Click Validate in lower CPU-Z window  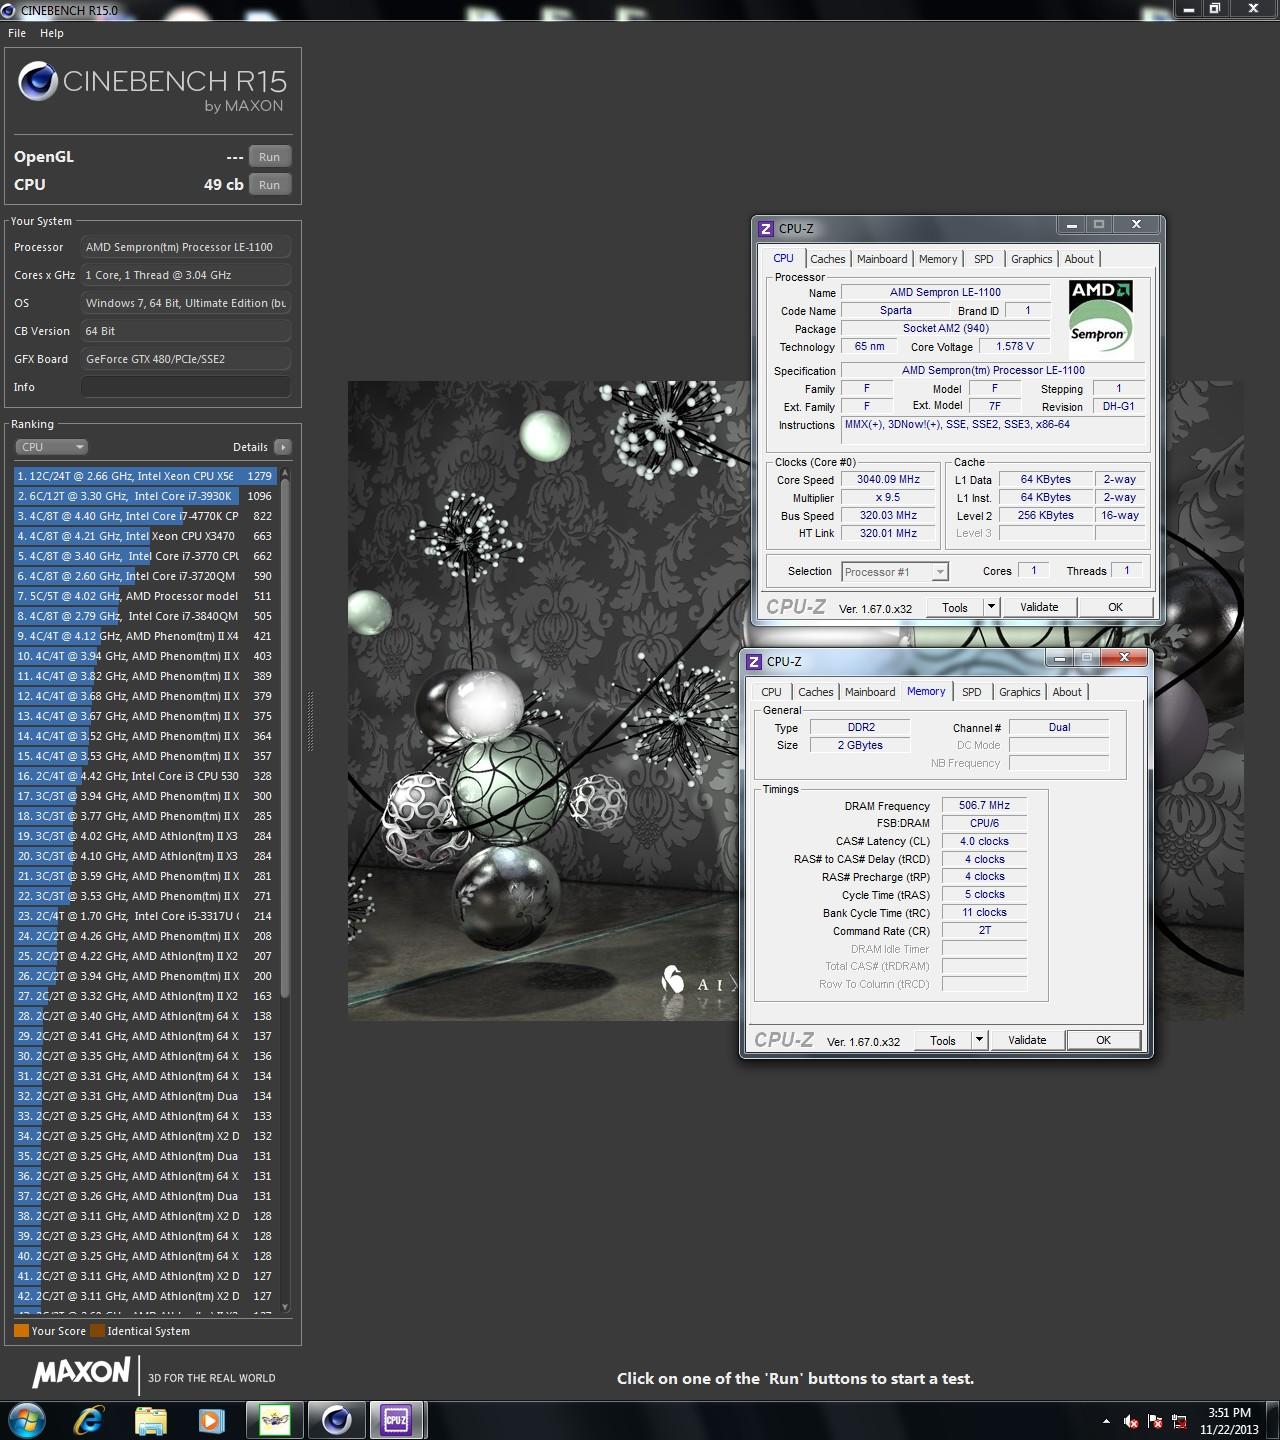tap(1027, 1040)
